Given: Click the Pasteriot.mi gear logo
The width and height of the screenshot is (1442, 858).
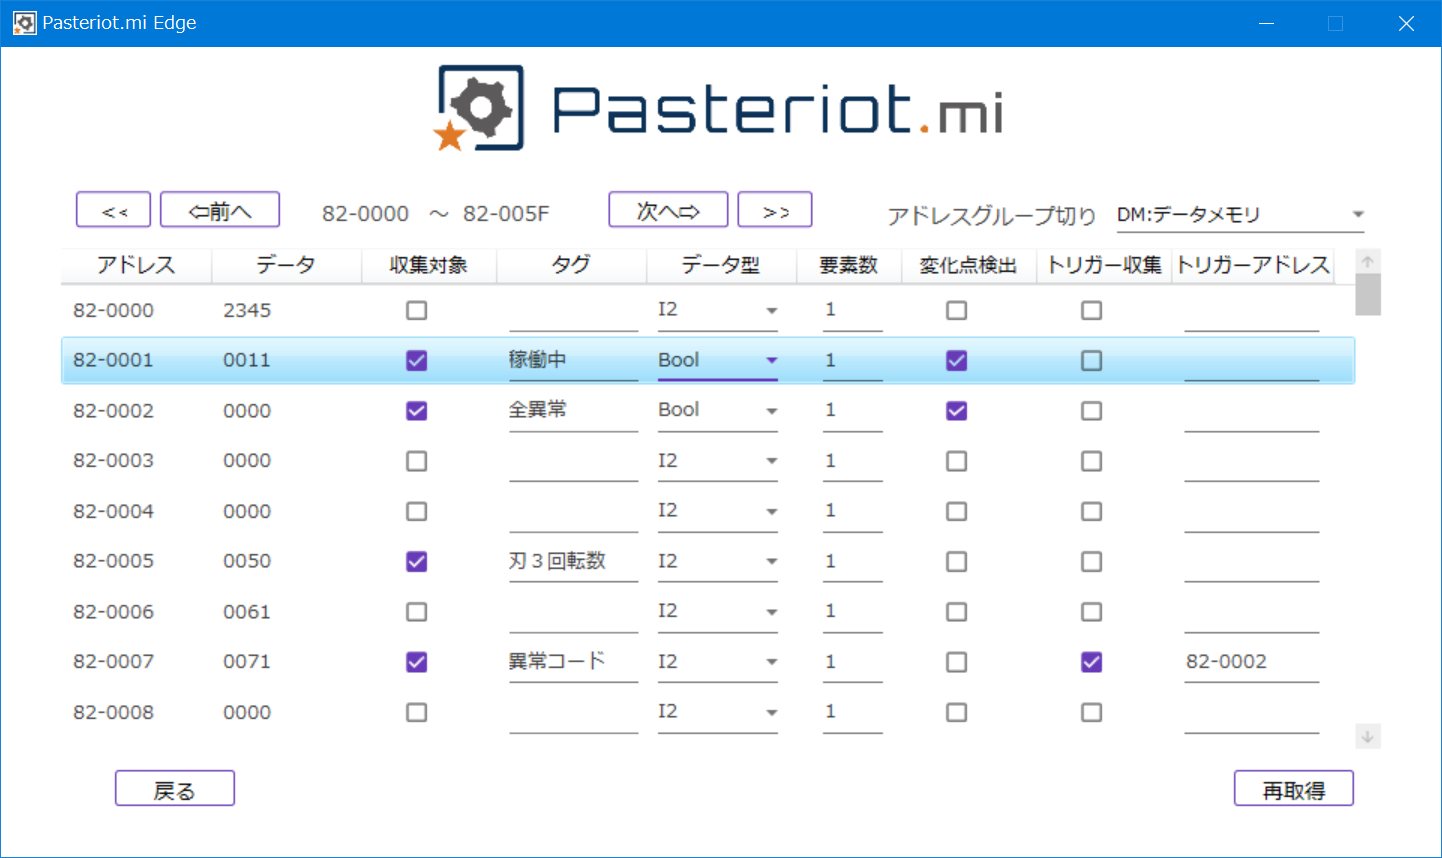Looking at the screenshot, I should pyautogui.click(x=479, y=108).
